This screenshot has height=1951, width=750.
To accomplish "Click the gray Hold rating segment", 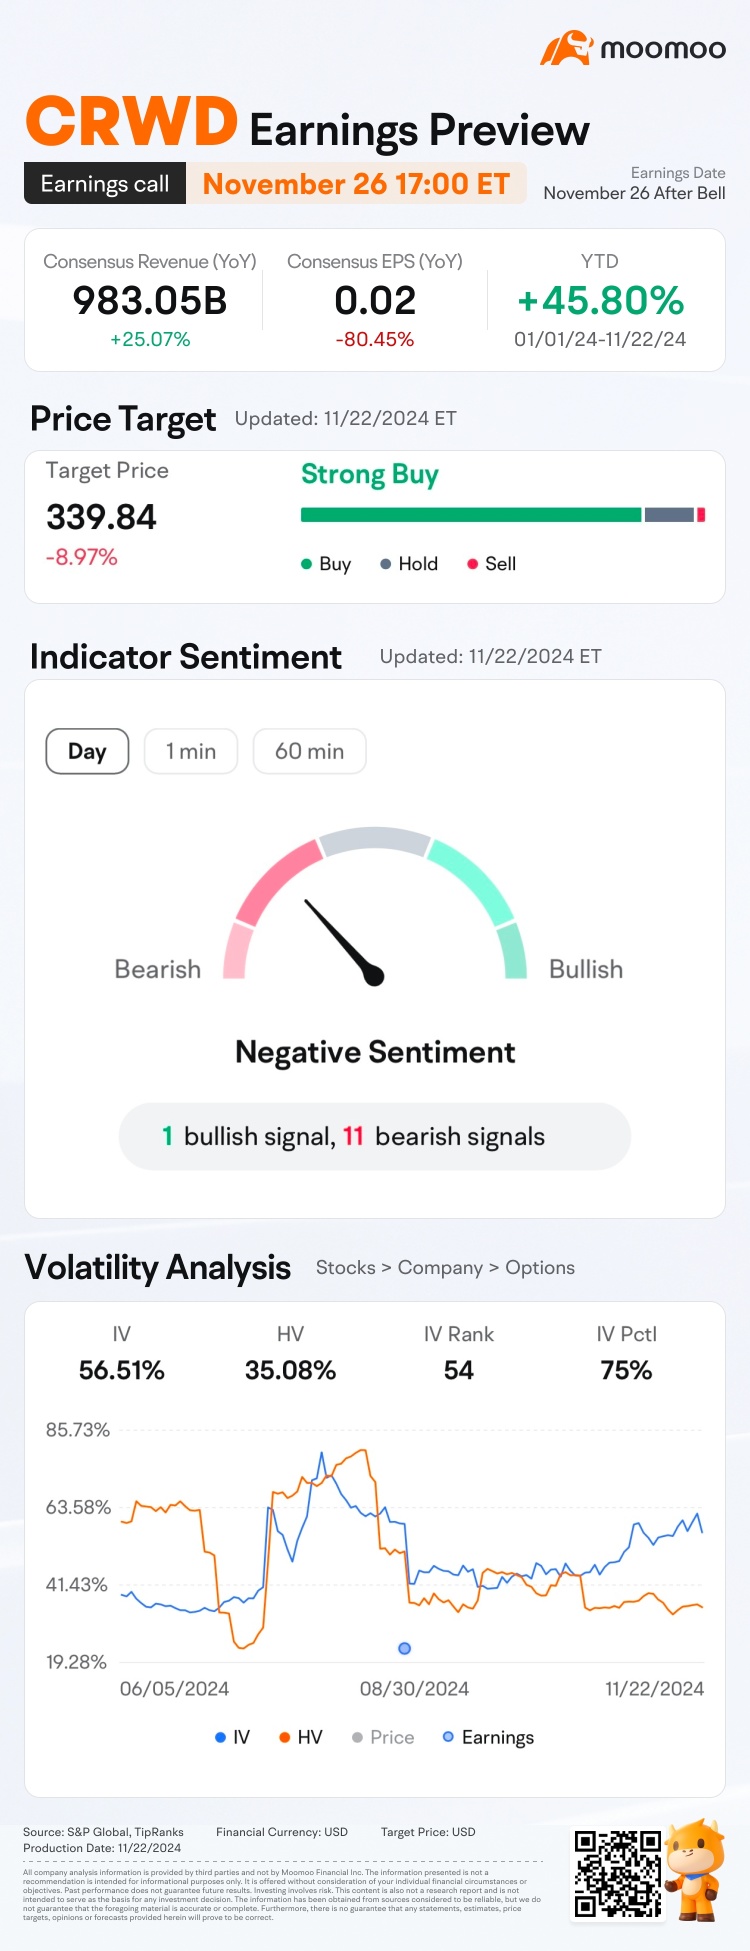I will click(x=669, y=515).
